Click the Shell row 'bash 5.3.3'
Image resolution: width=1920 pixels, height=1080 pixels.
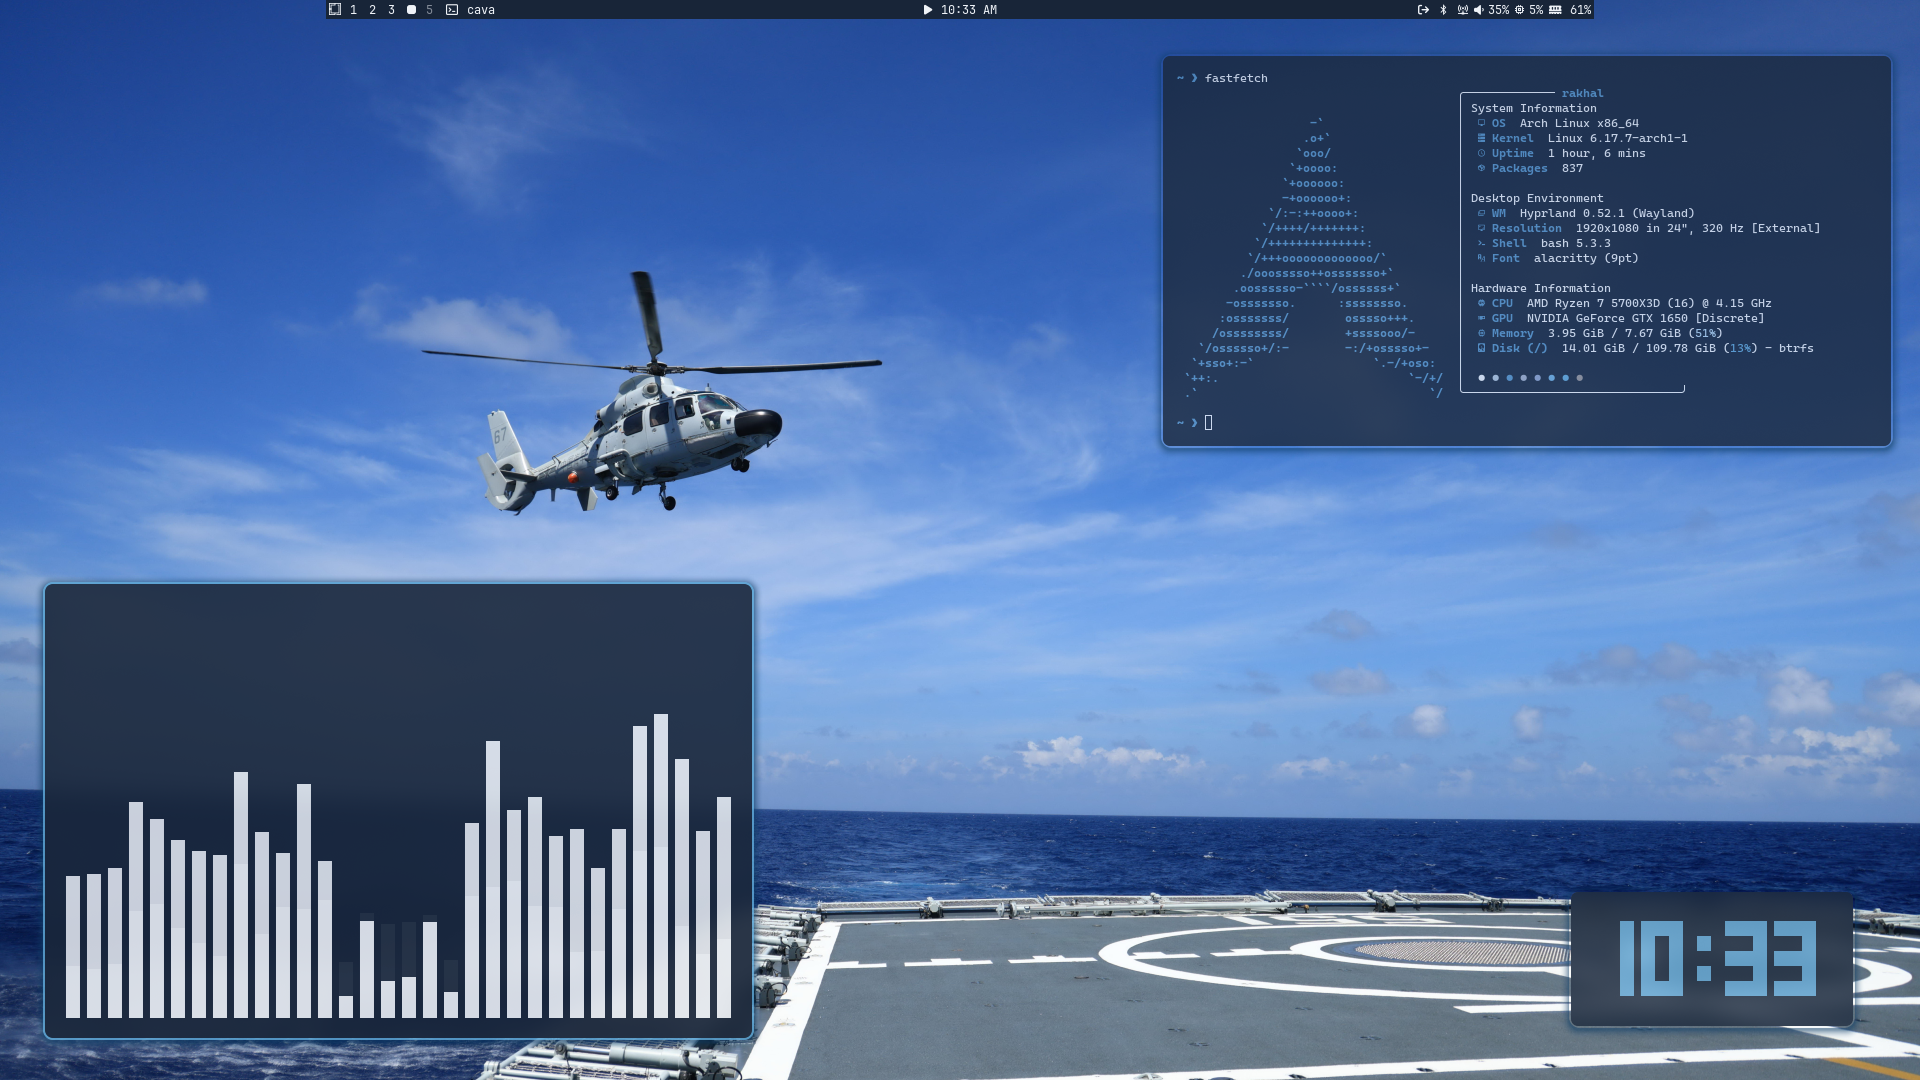click(x=1544, y=243)
